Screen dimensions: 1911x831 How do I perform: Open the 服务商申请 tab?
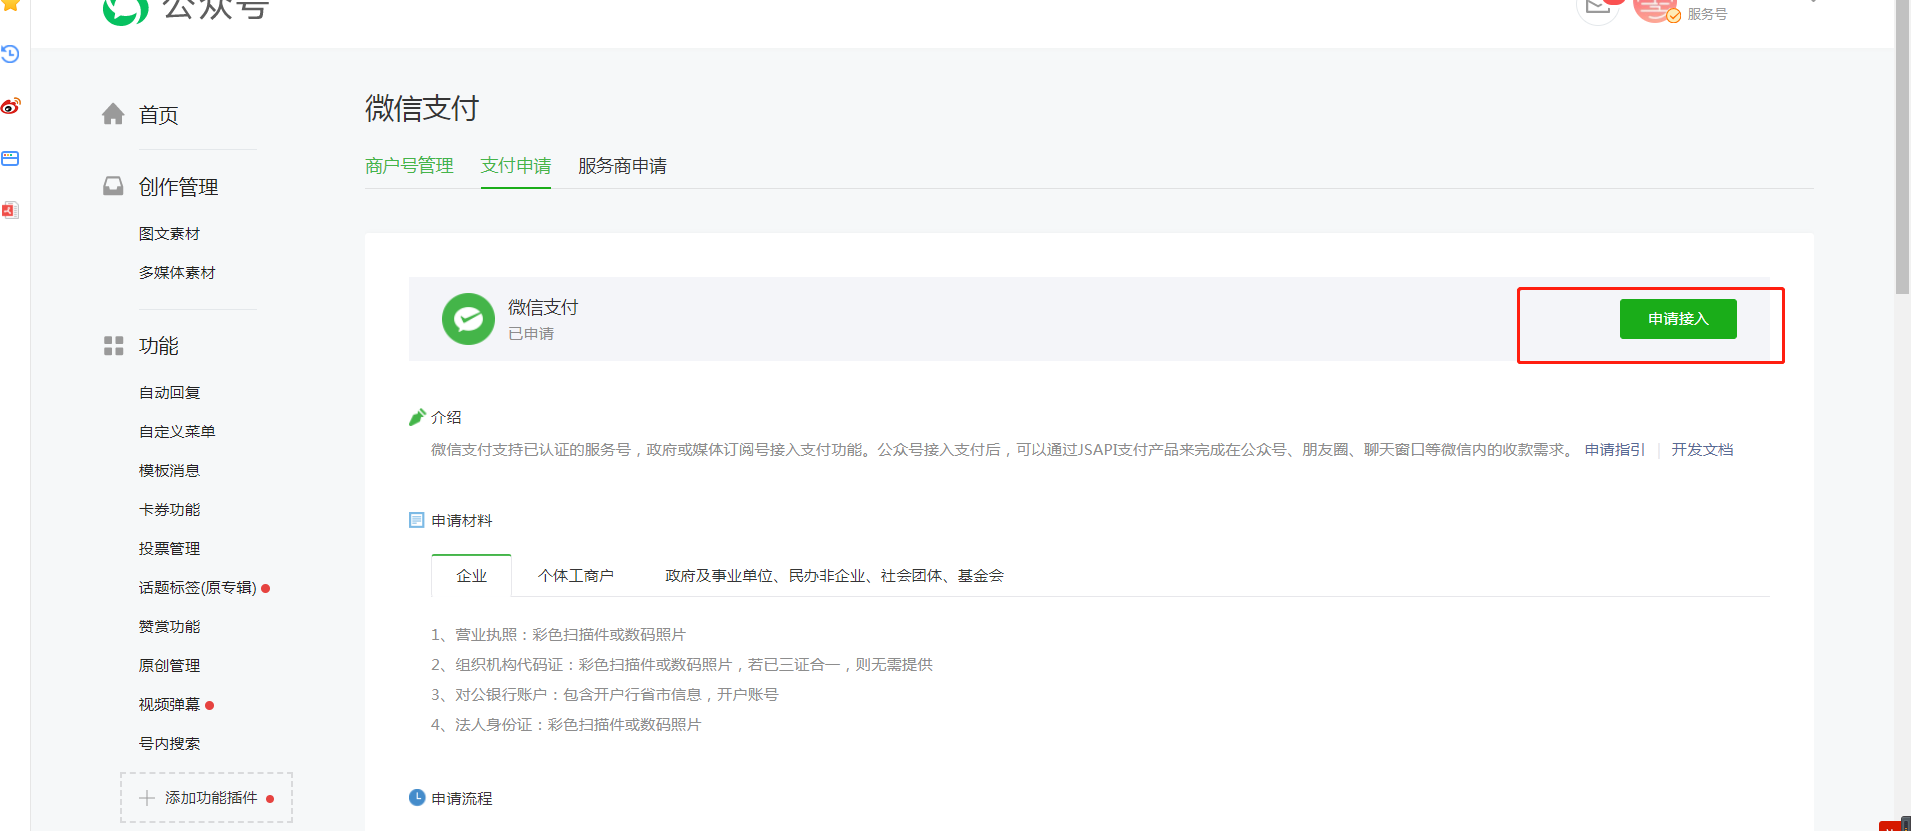(x=622, y=166)
